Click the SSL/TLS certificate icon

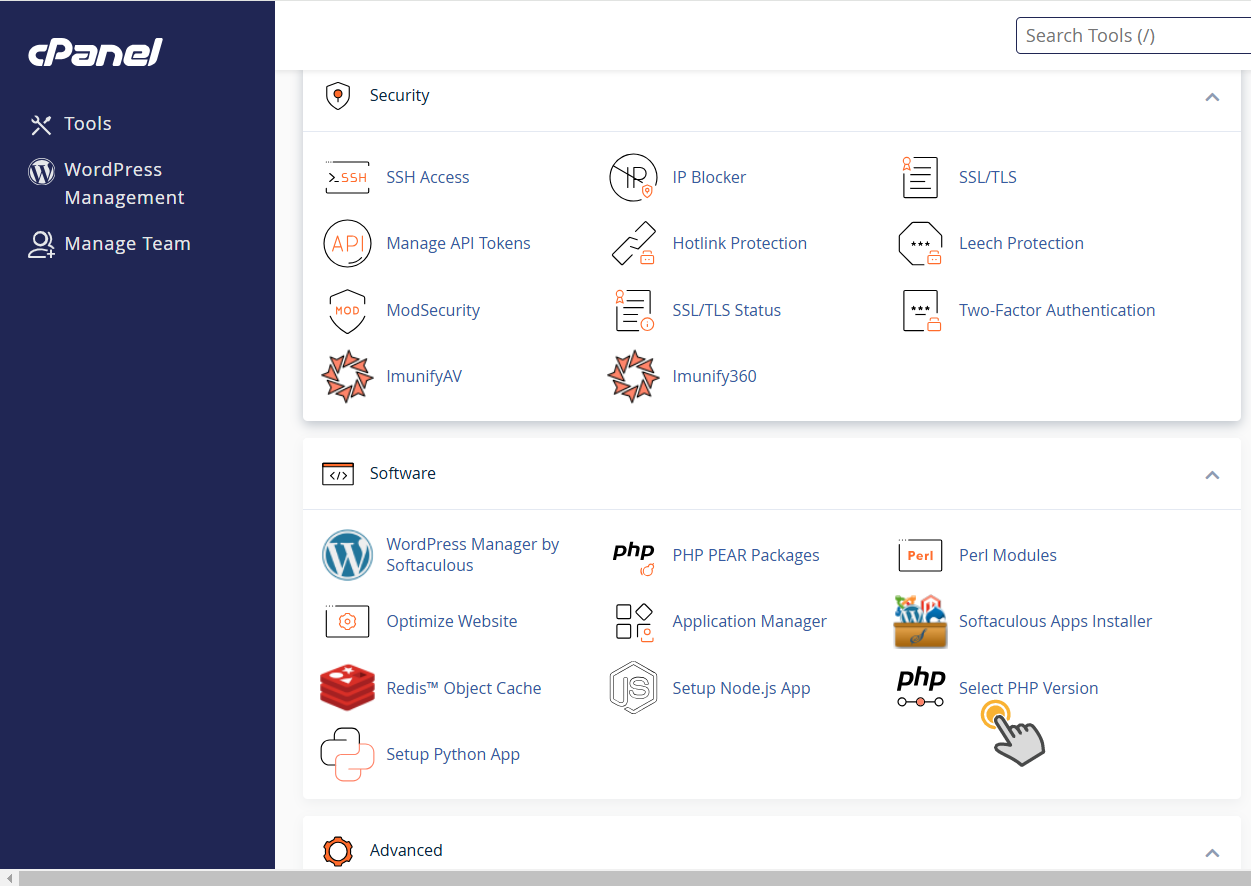920,177
